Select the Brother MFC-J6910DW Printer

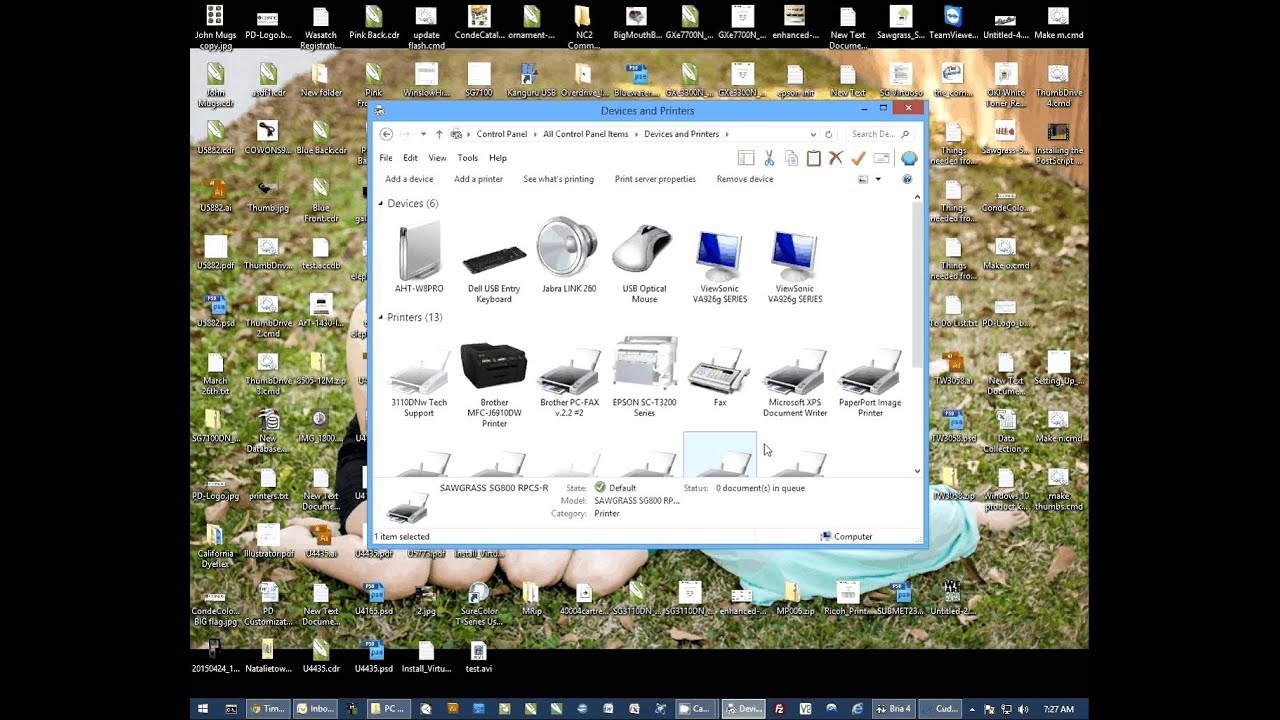[x=494, y=384]
